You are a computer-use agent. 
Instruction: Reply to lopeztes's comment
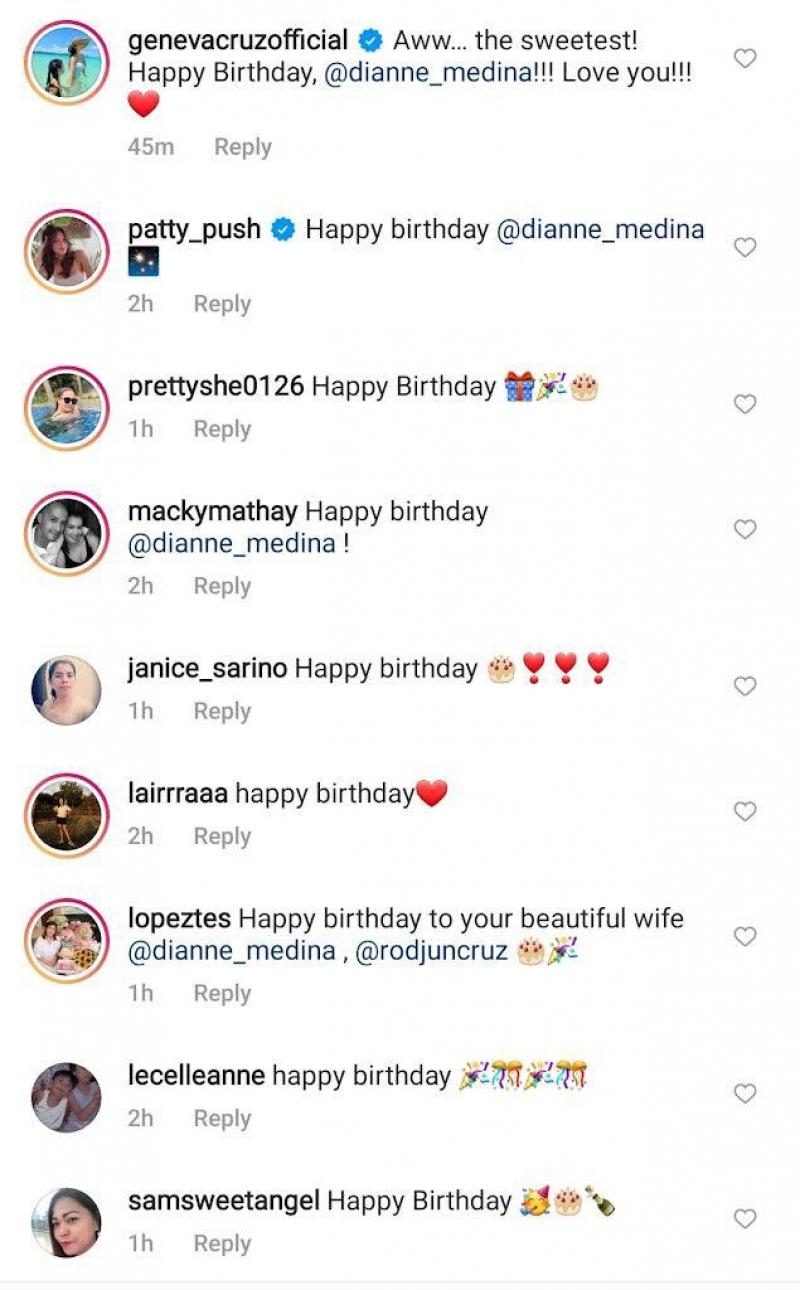point(221,993)
